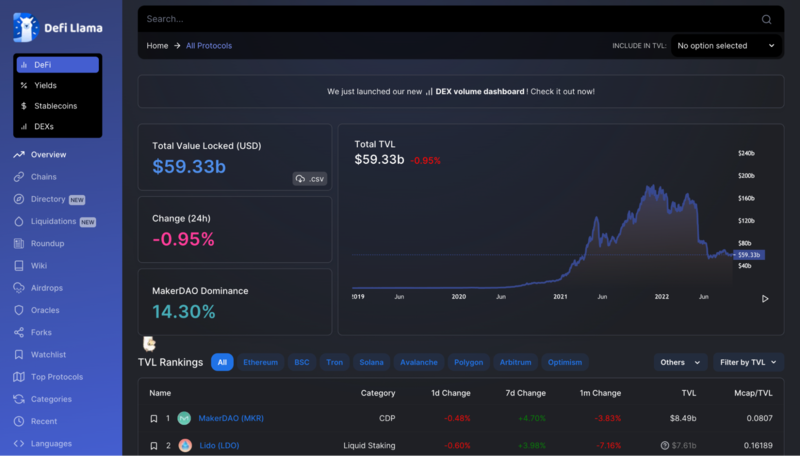Screen dimensions: 800x456
Task: Open the Filter by TVL dropdown
Action: coord(748,362)
